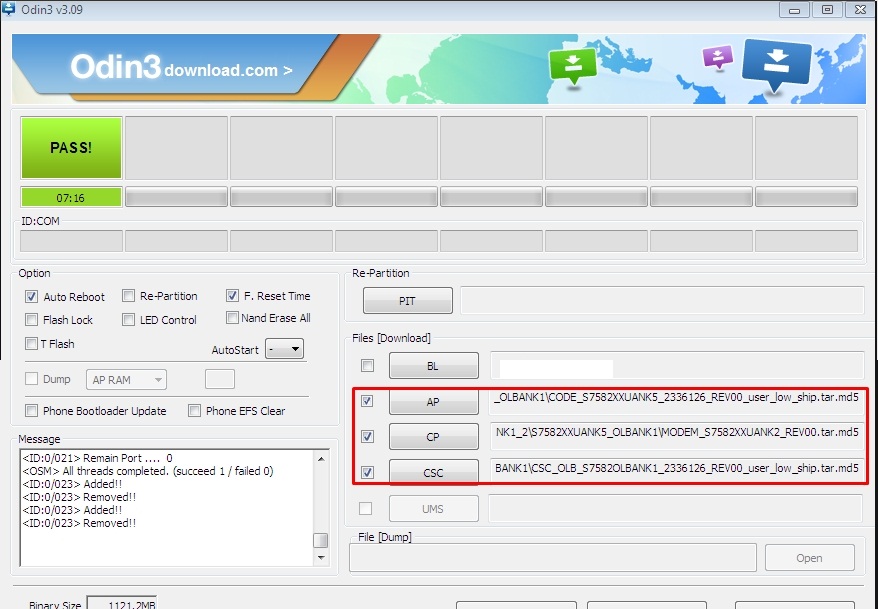Click the small field next to AP RAM

tap(220, 379)
